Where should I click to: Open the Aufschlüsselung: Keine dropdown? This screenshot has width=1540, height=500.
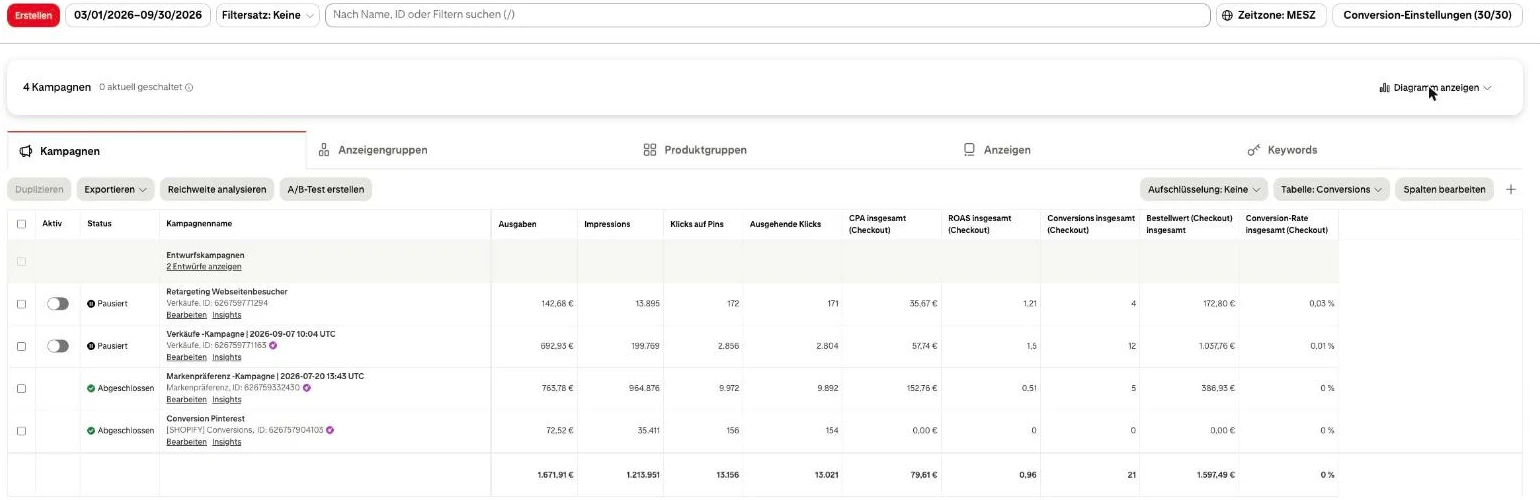pos(1204,189)
